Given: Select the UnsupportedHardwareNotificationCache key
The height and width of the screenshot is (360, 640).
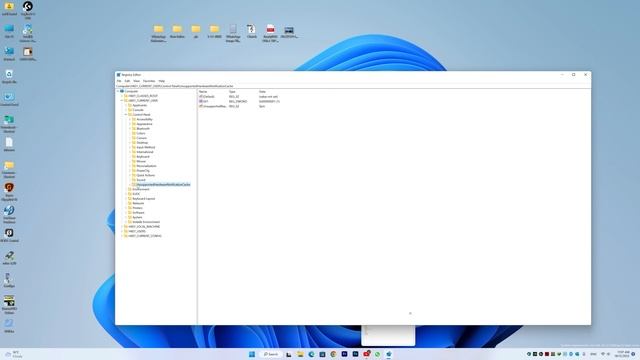Looking at the screenshot, I should coord(163,184).
